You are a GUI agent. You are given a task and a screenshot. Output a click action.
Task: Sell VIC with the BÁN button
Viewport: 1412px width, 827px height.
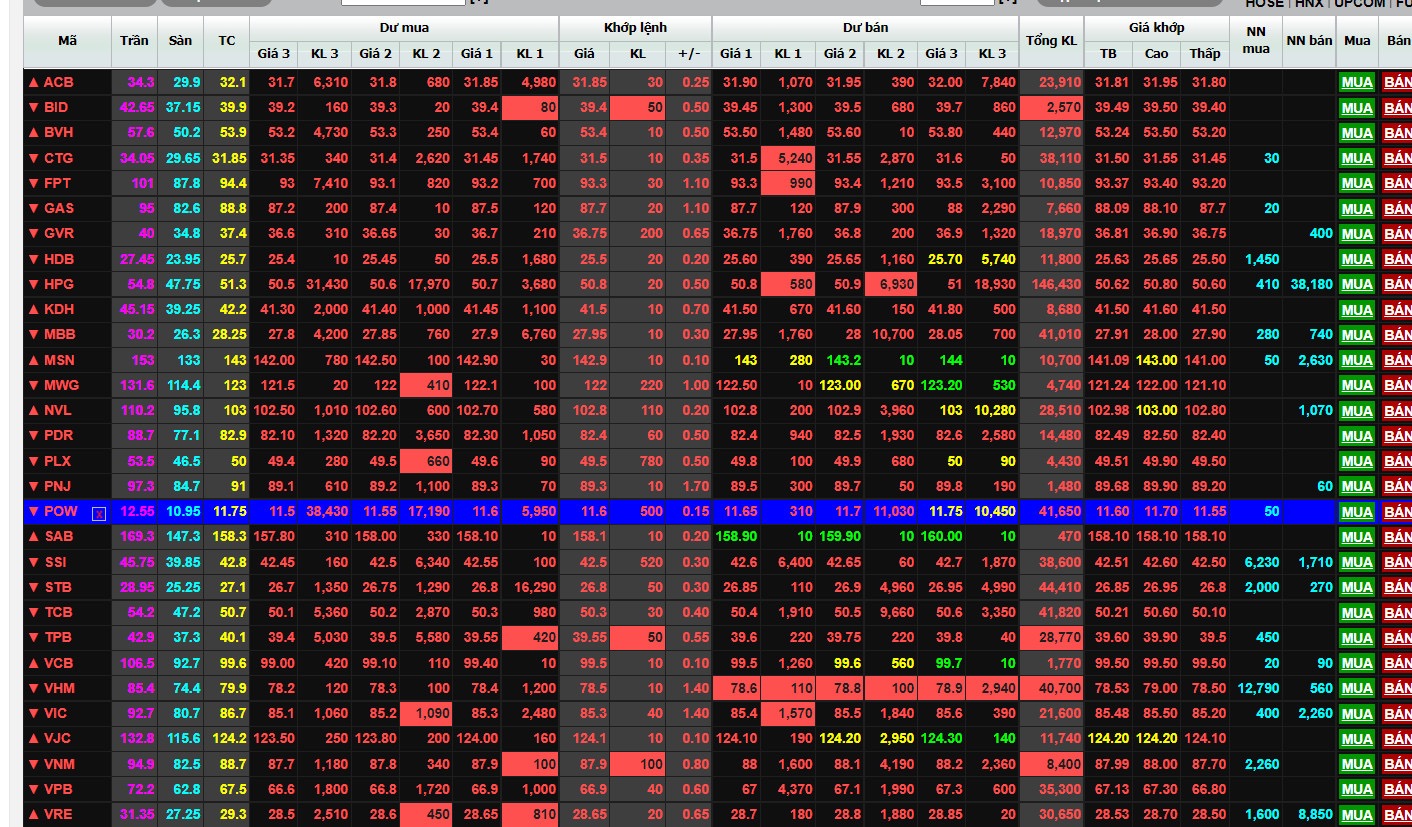1397,714
